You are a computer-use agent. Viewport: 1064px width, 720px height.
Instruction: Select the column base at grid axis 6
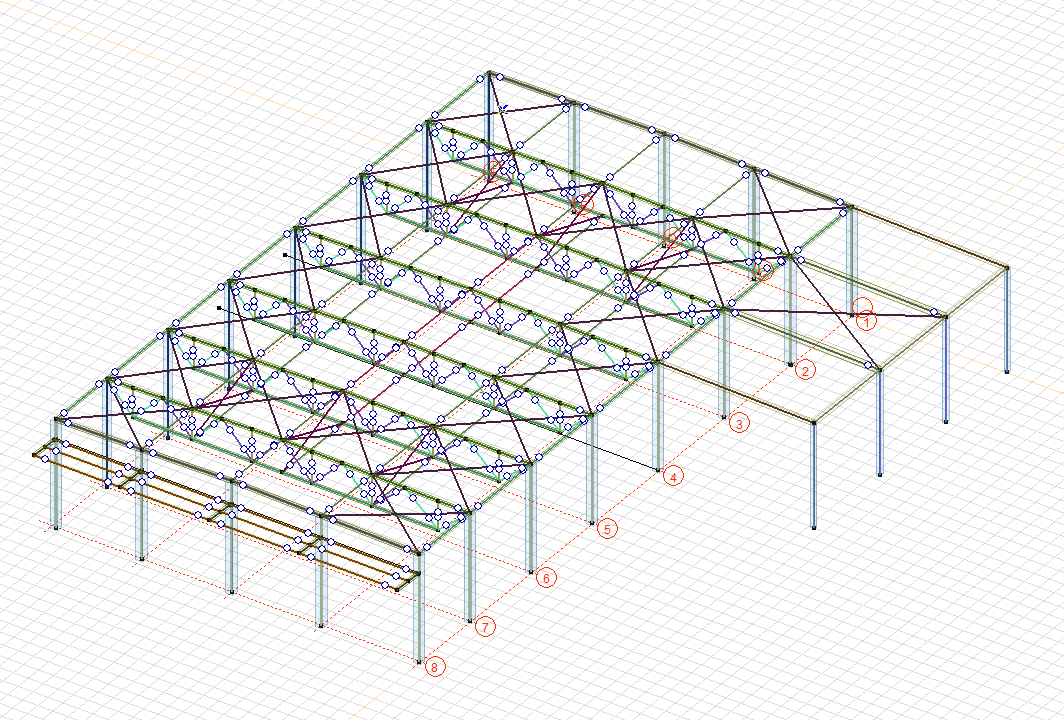(530, 570)
